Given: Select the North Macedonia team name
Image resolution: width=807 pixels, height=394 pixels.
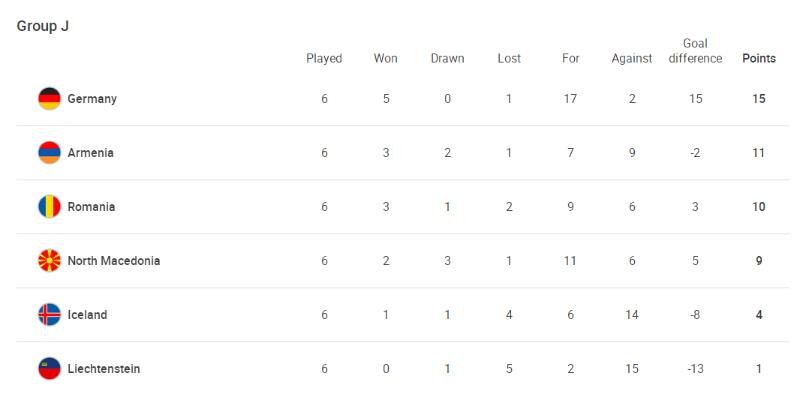Looking at the screenshot, I should 114,261.
